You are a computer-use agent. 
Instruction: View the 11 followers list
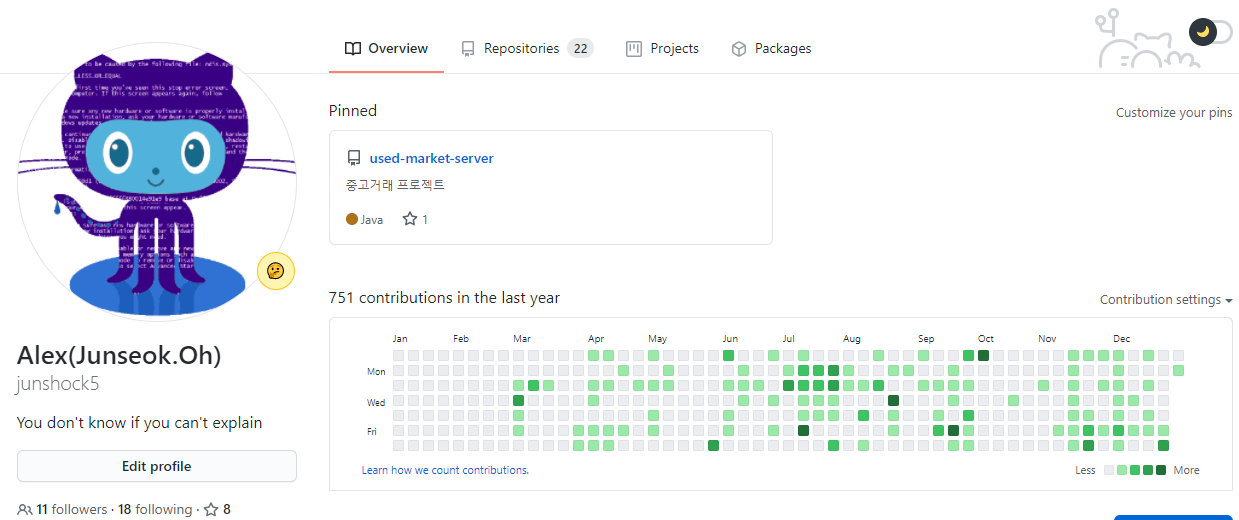[x=71, y=509]
